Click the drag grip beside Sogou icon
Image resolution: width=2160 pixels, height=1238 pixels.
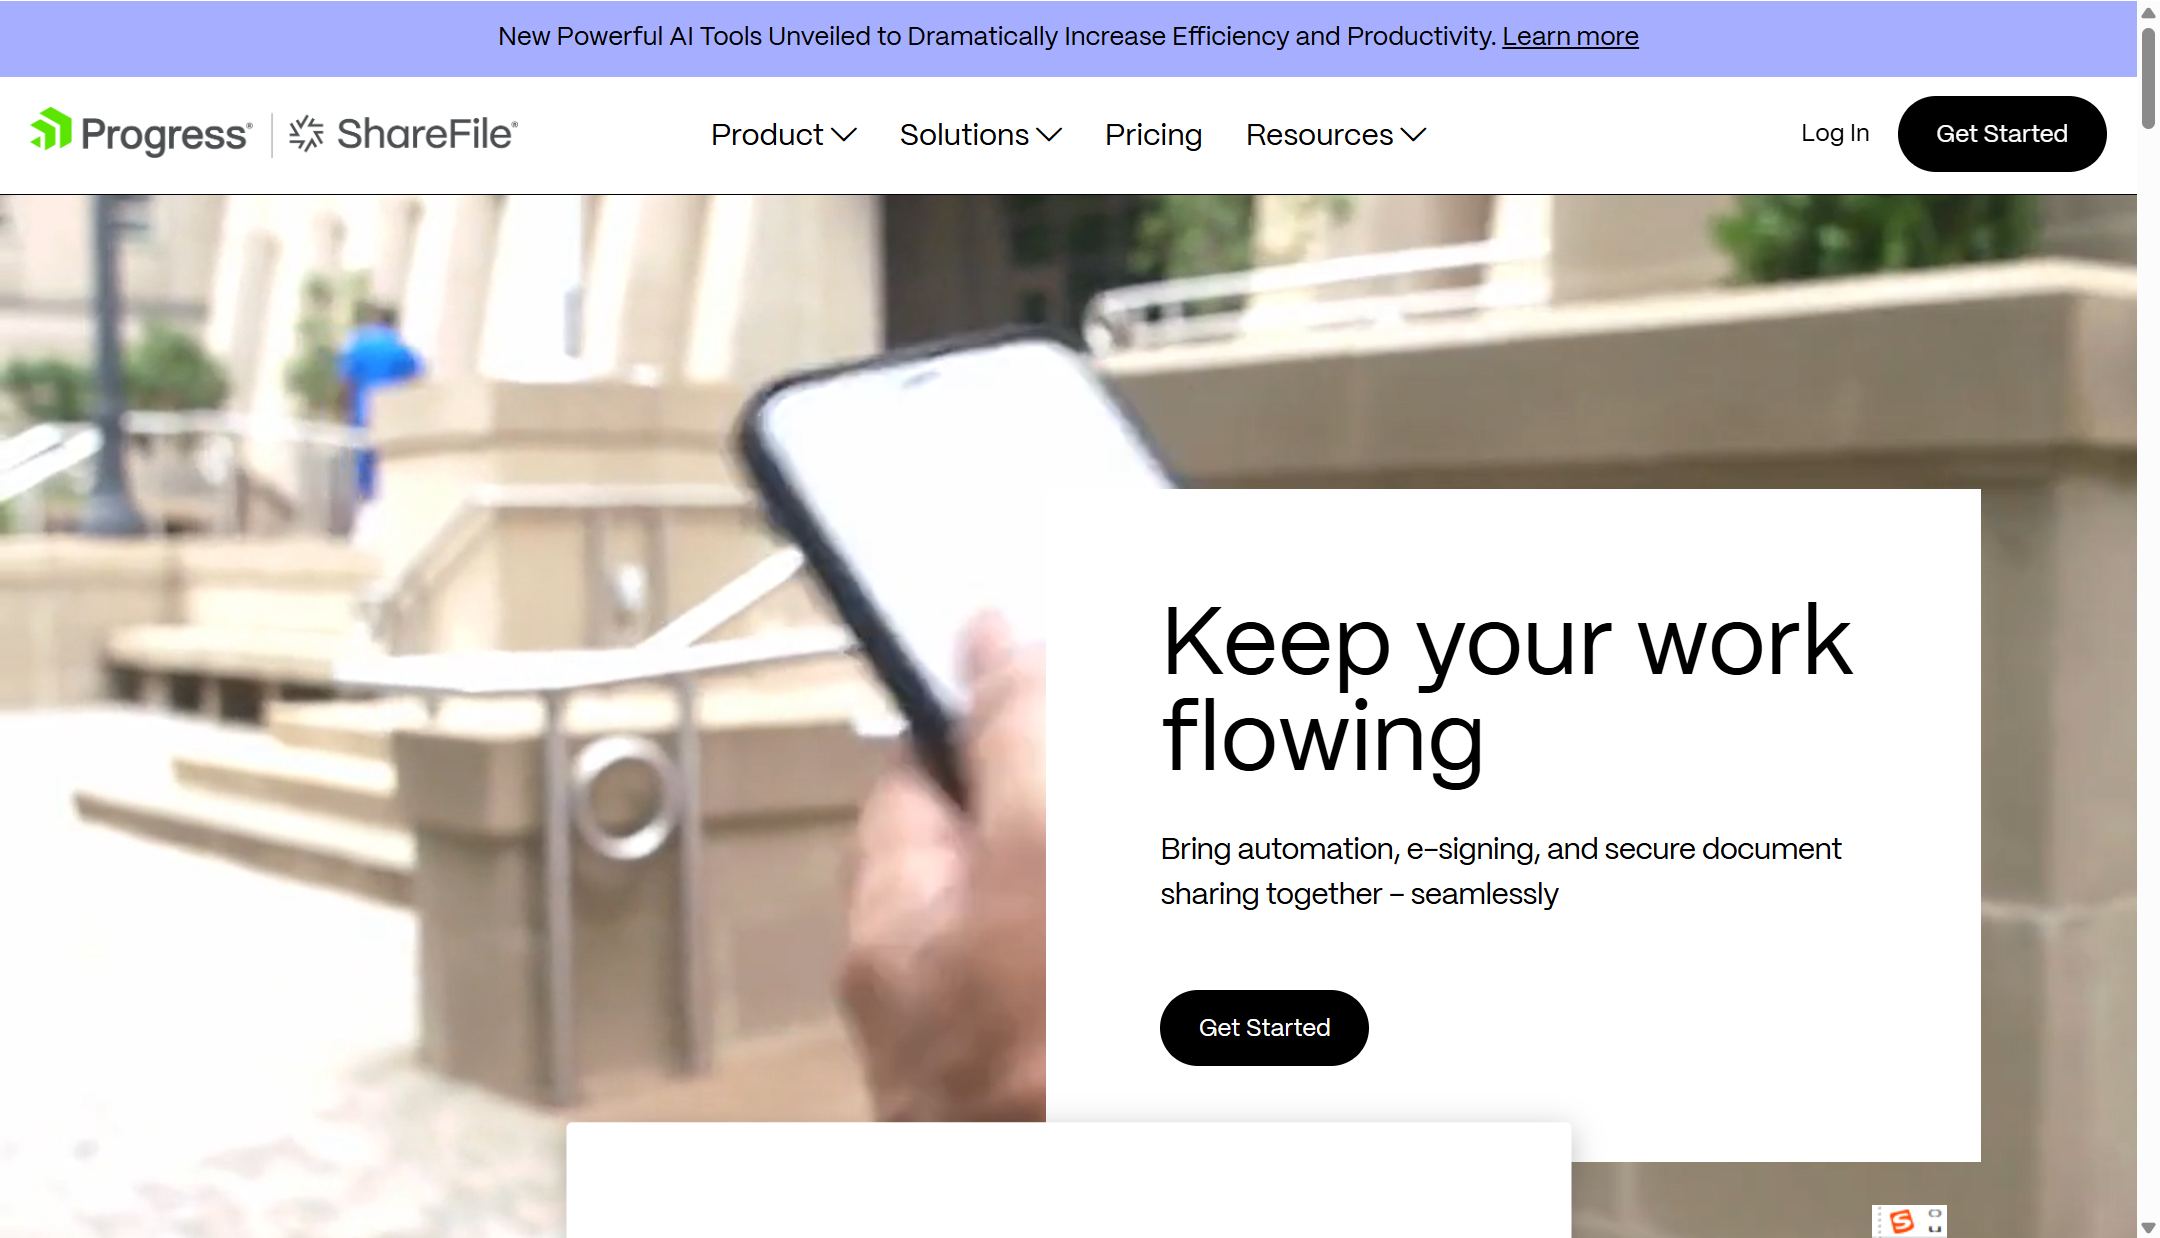tap(1879, 1221)
